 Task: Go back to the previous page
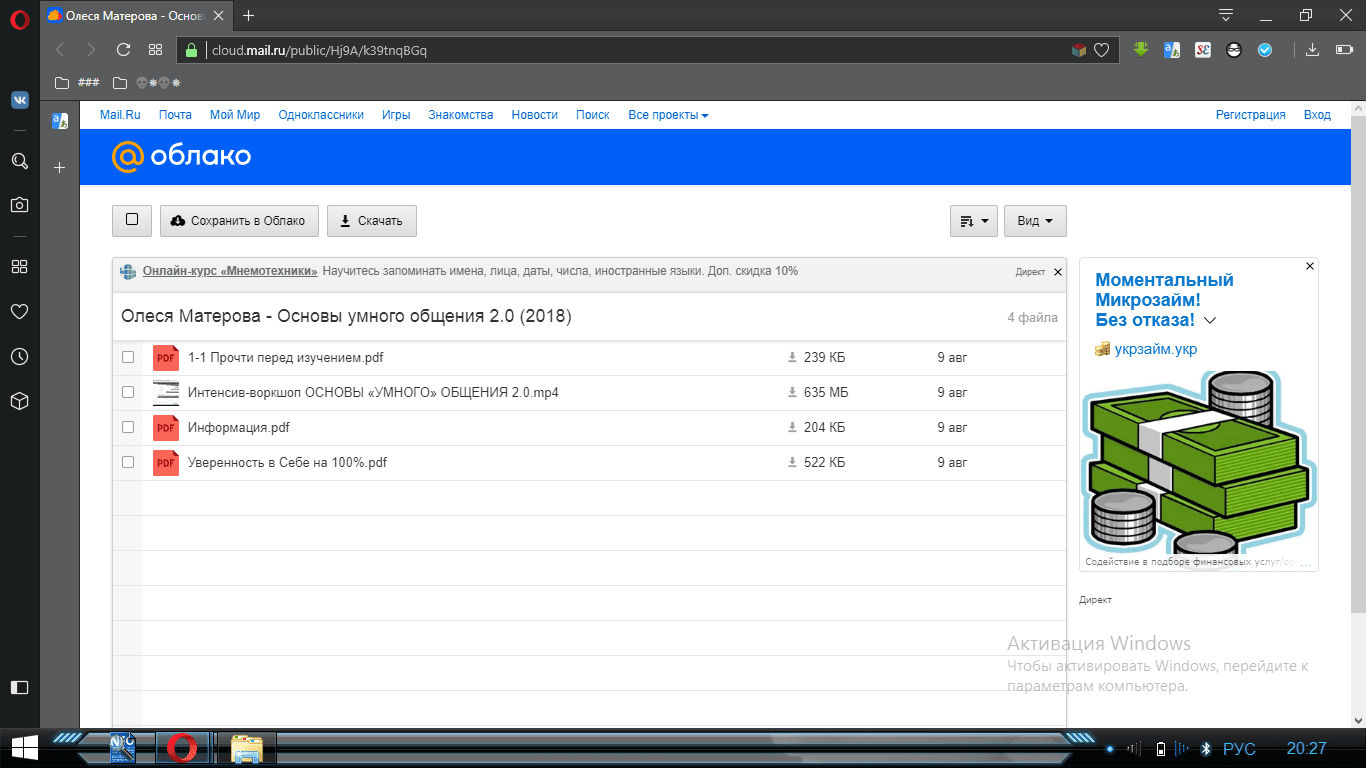60,50
